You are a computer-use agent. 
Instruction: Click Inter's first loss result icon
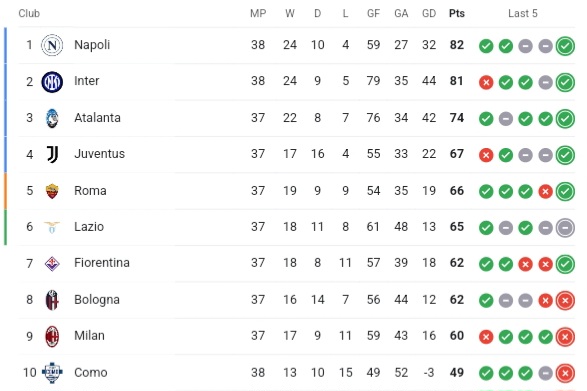pos(486,82)
